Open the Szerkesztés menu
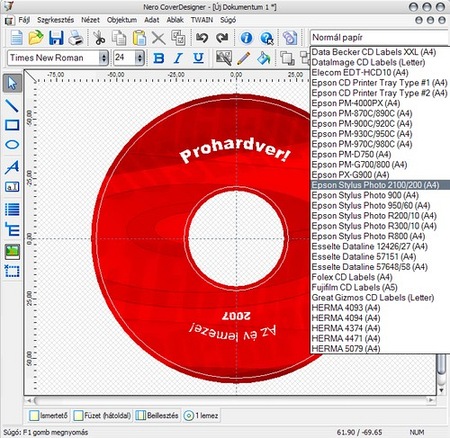 pos(55,20)
